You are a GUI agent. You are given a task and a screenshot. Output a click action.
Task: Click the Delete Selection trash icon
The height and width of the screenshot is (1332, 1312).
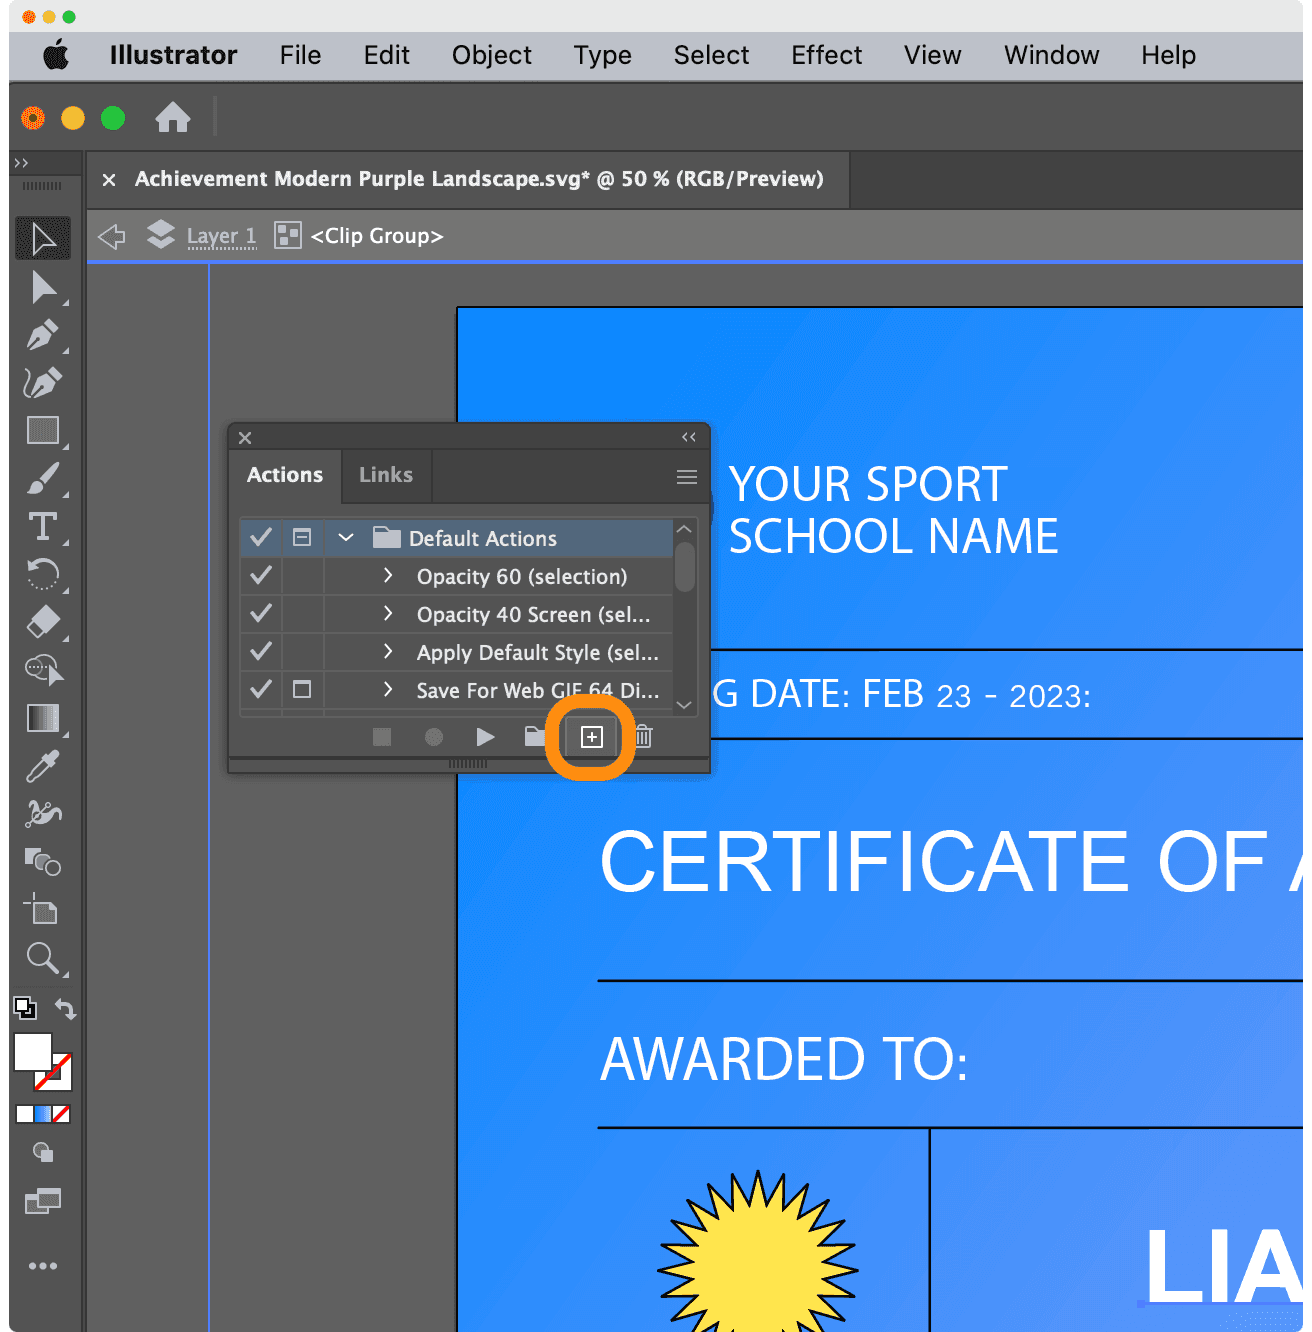643,737
